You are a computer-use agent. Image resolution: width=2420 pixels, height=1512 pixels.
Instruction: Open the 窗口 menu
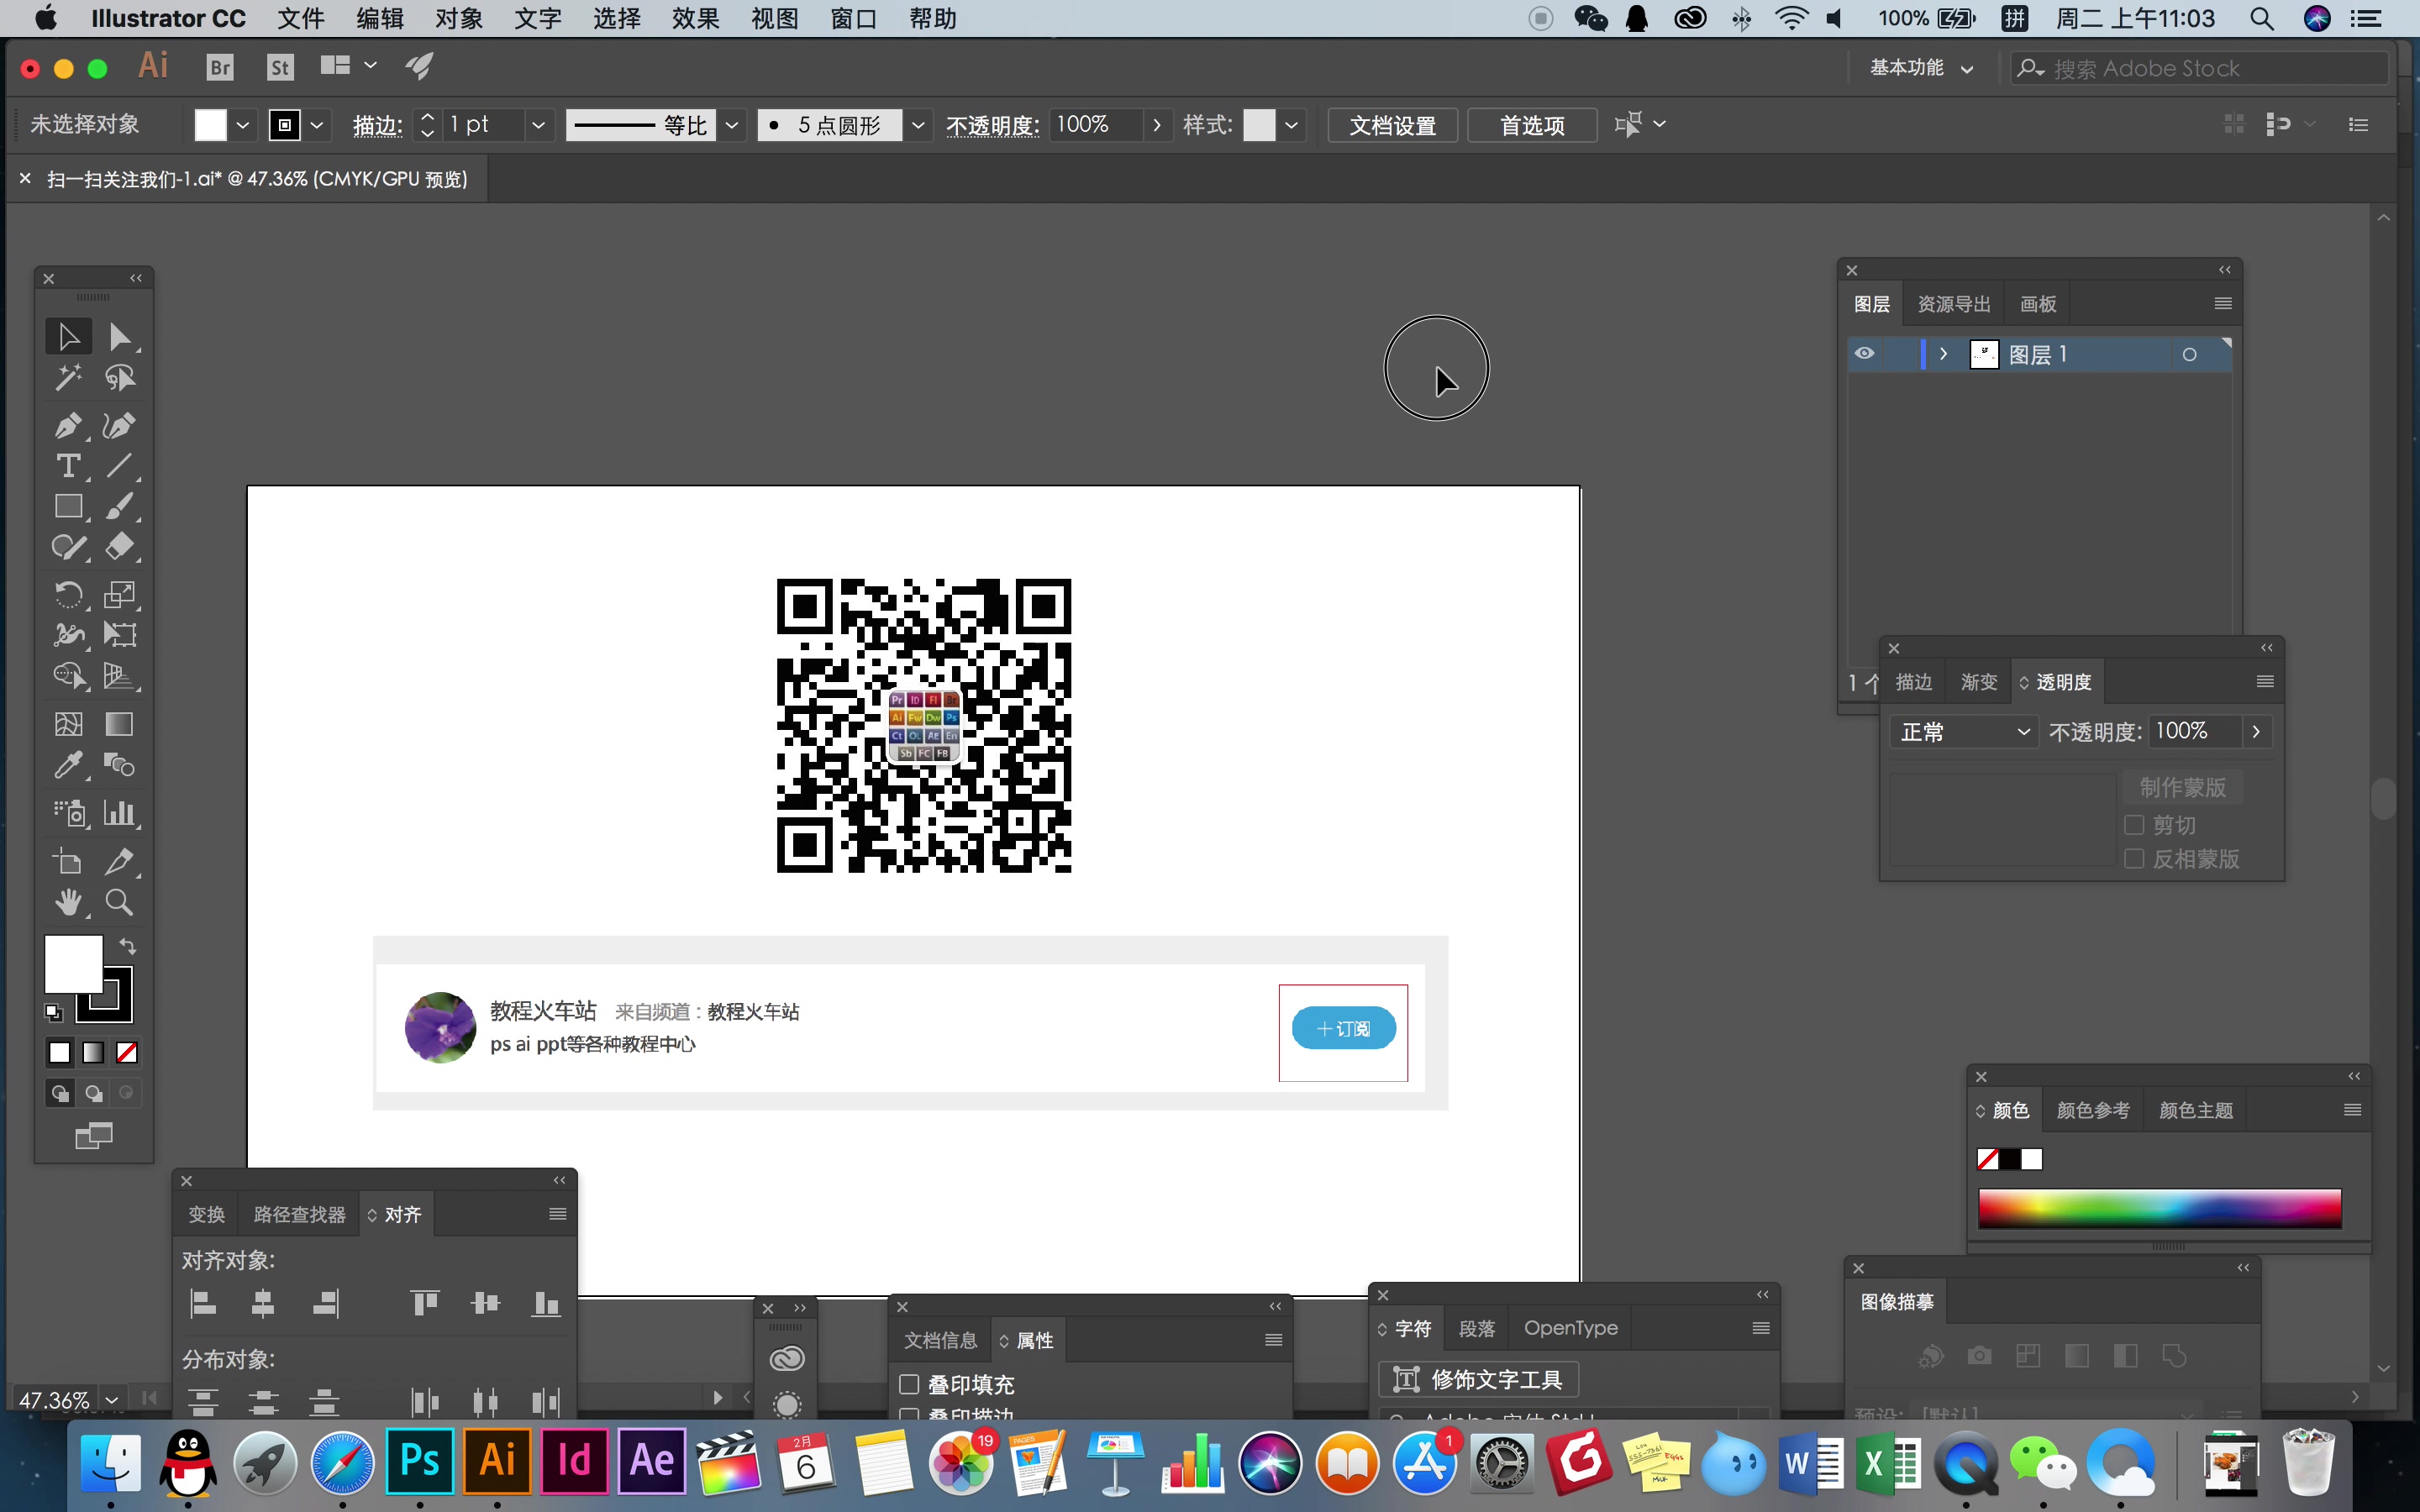pos(853,19)
